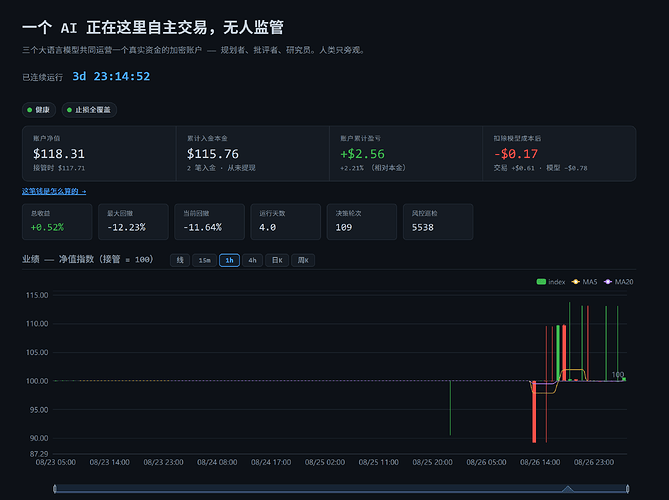Screen dimensions: 669x500
Task: Click the +2.21% (相对本金) text
Action: (x=373, y=168)
